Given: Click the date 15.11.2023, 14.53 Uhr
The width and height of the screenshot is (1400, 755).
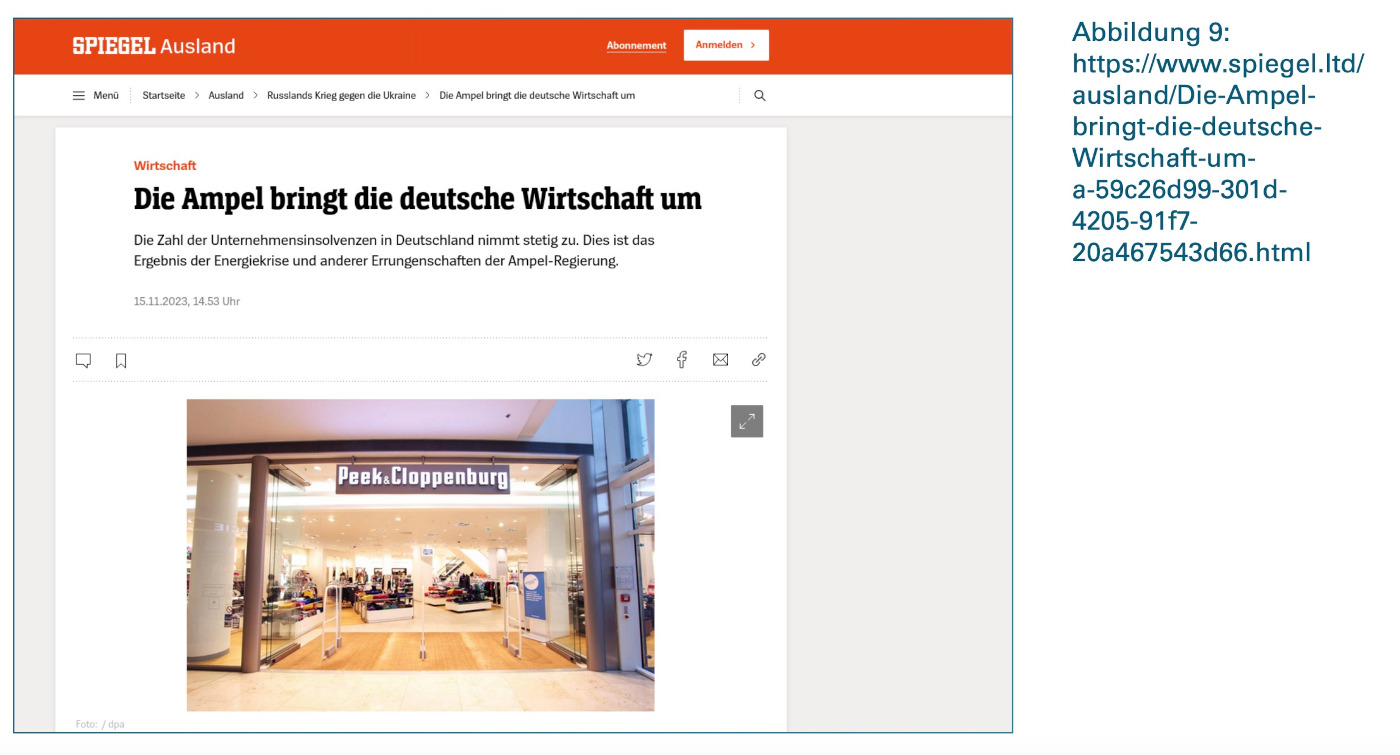Looking at the screenshot, I should point(187,301).
